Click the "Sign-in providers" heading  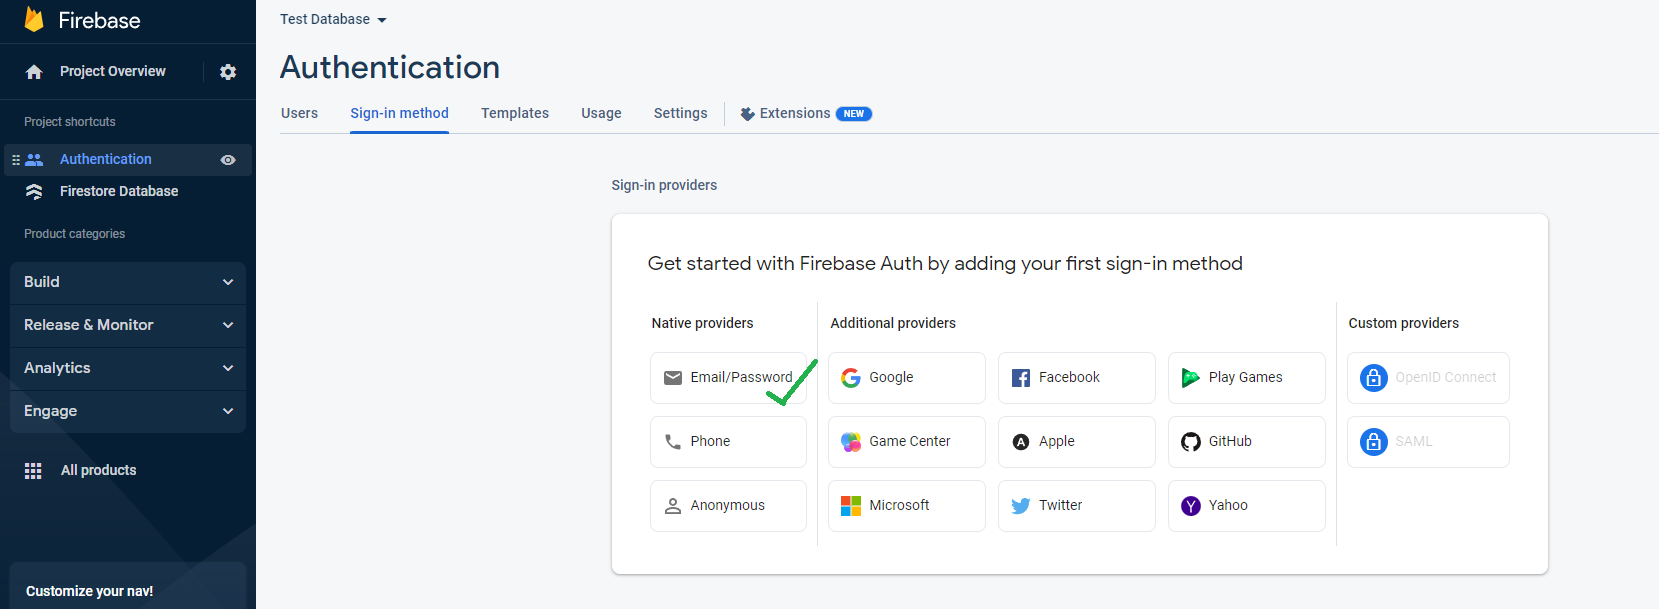[x=664, y=185]
